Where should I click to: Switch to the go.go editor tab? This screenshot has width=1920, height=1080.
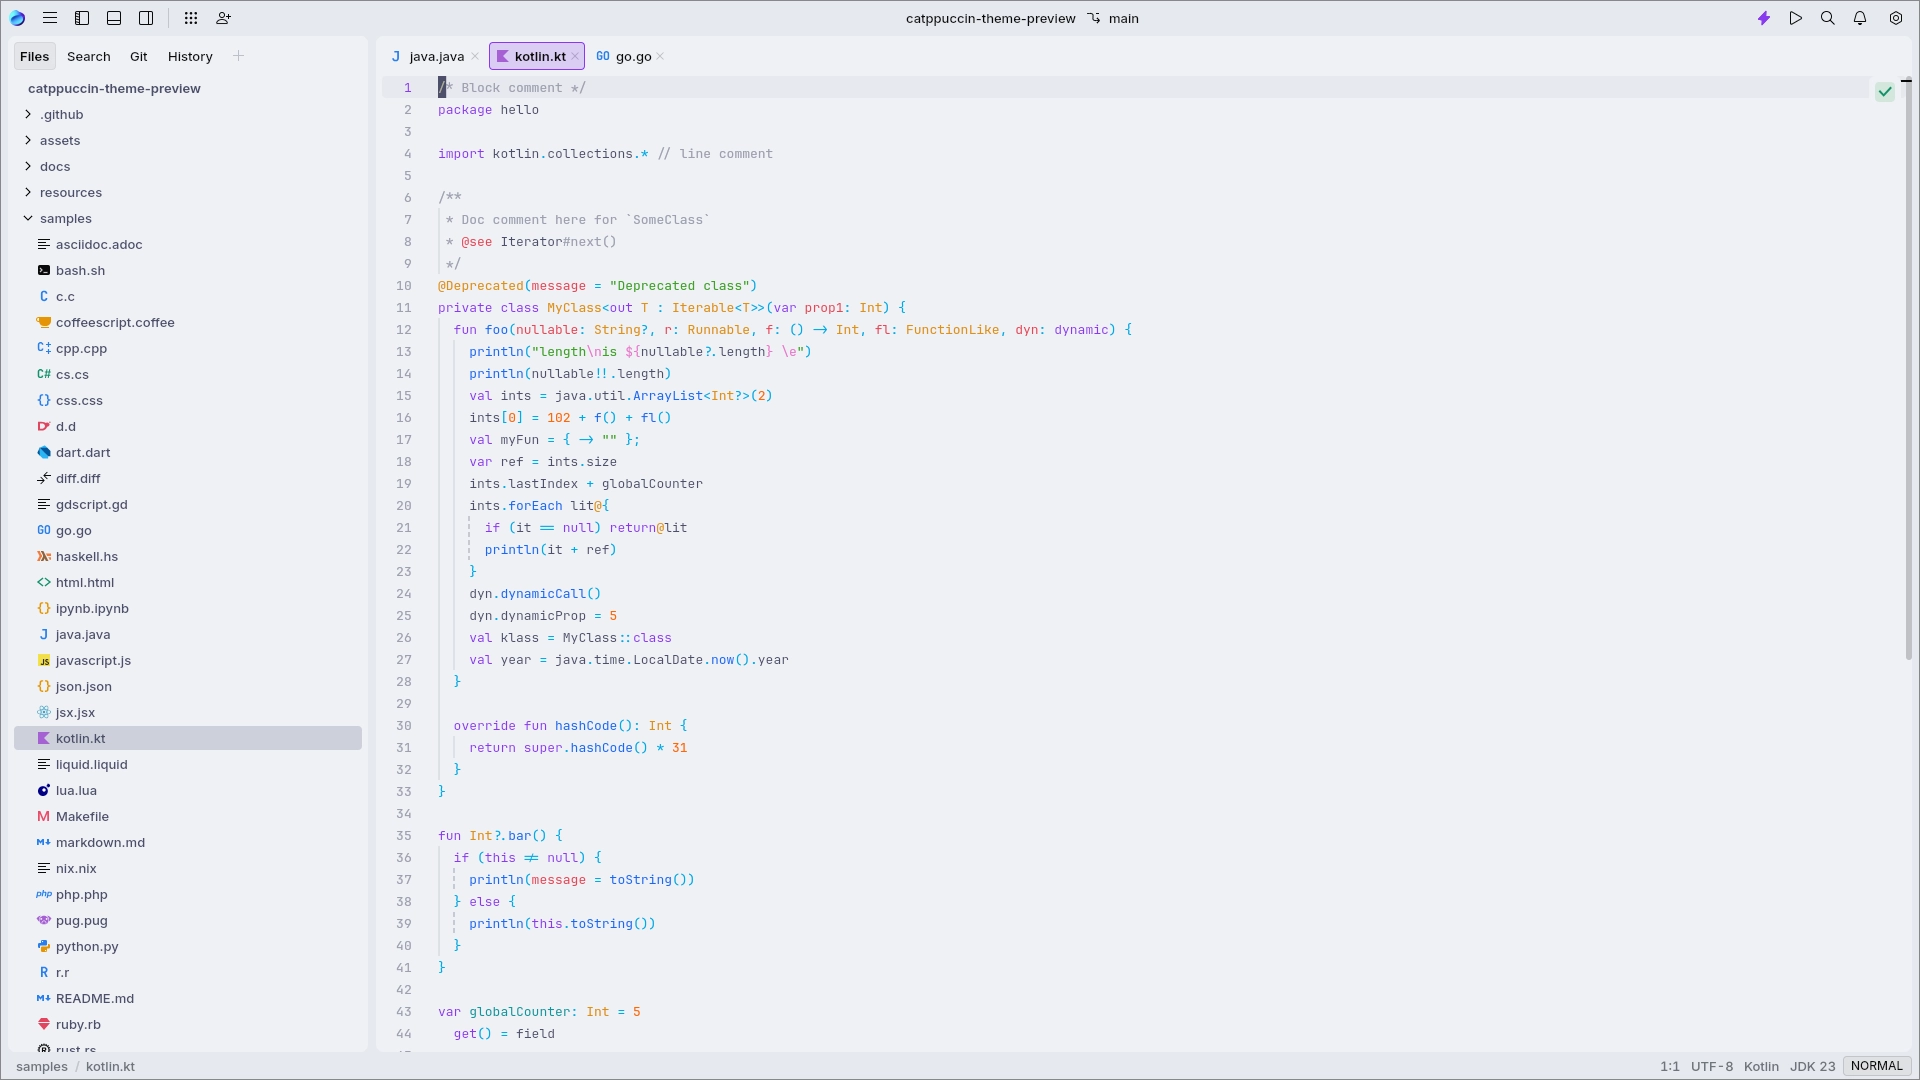(x=632, y=56)
